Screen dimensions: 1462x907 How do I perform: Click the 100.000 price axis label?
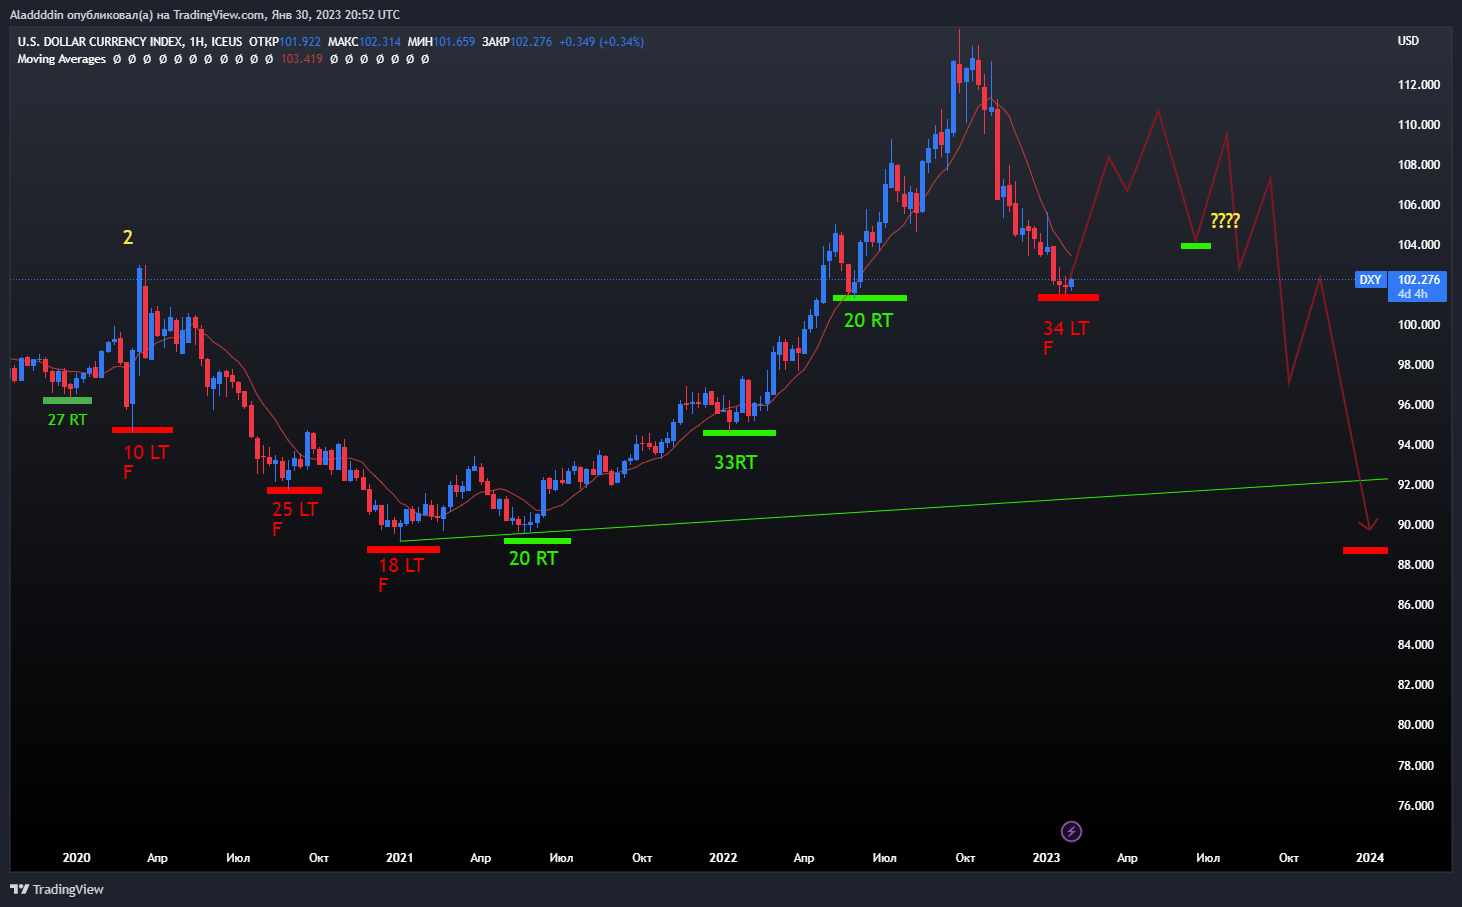tap(1419, 325)
